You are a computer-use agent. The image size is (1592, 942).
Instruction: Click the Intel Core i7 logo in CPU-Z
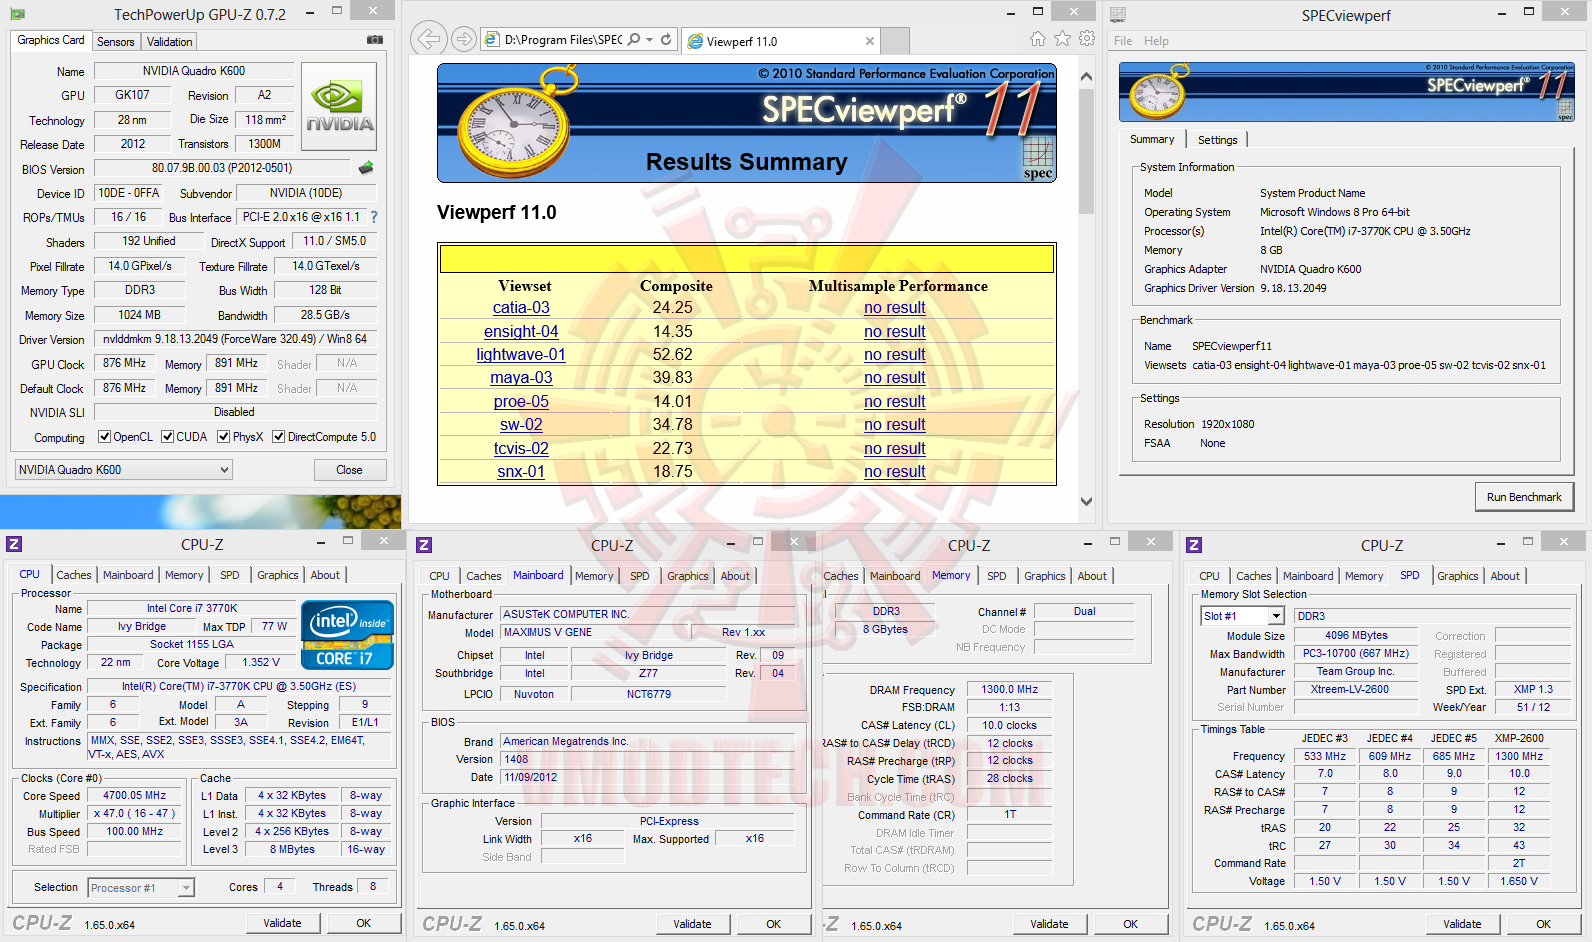click(347, 634)
